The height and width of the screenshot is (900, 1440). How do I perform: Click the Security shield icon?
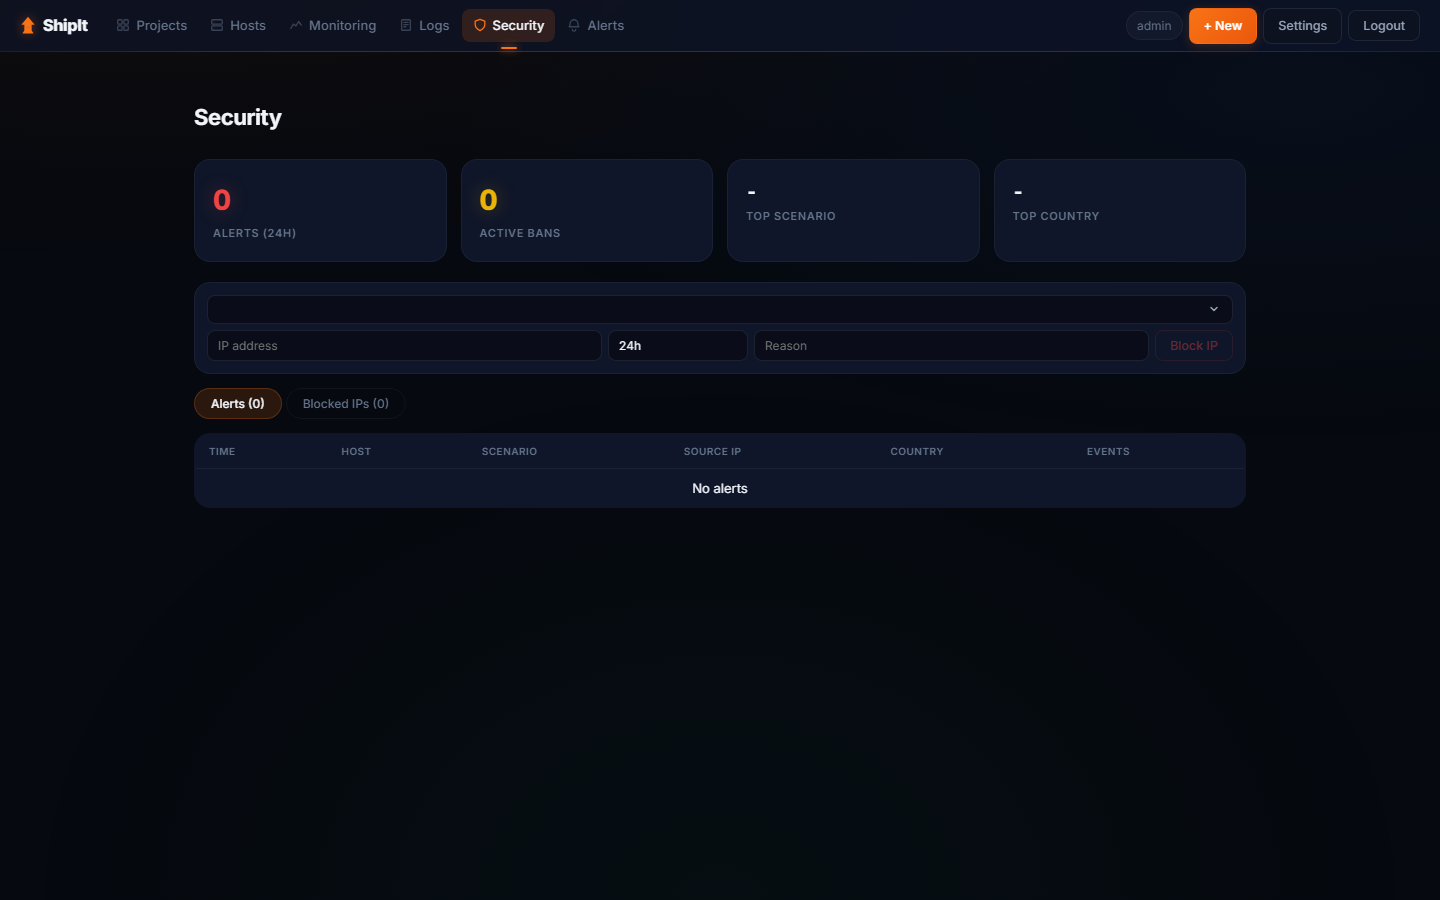point(480,26)
